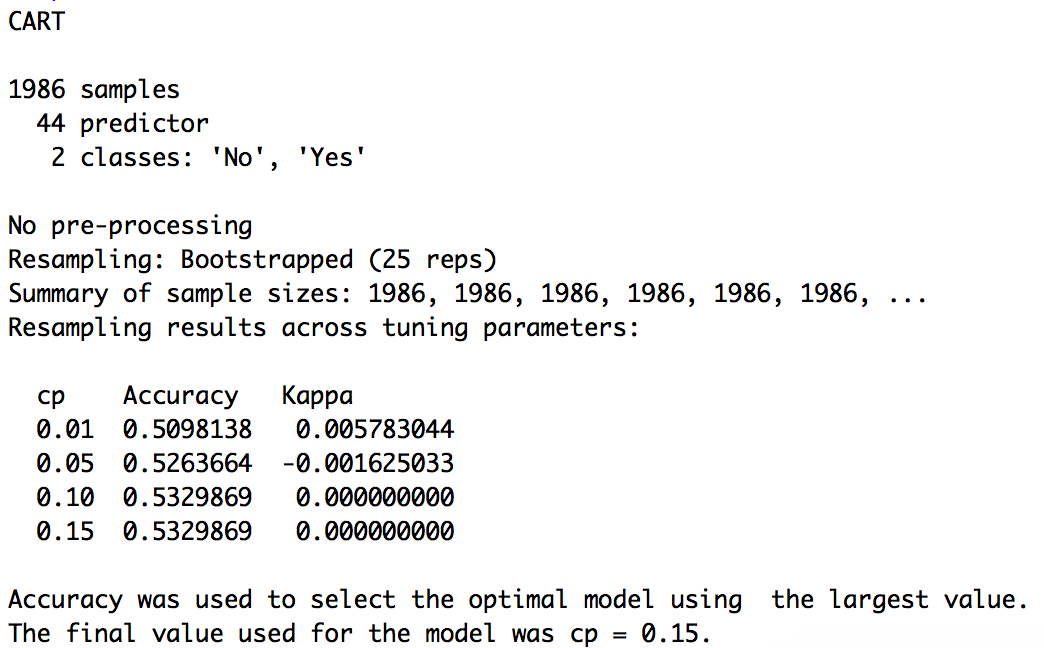Screen dimensions: 1044x648
Task: Click the 'cp' column header
Action: (x=51, y=397)
